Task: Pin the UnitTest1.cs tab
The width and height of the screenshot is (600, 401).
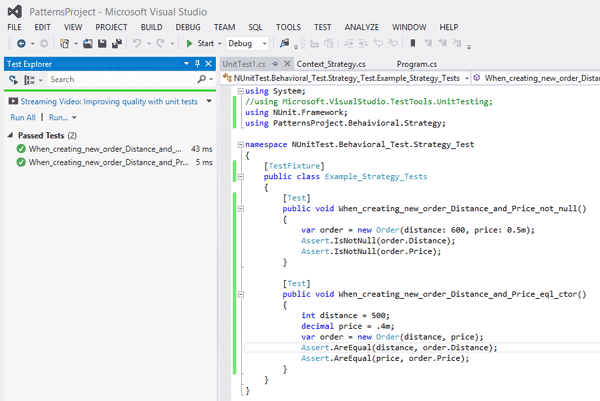Action: click(275, 64)
